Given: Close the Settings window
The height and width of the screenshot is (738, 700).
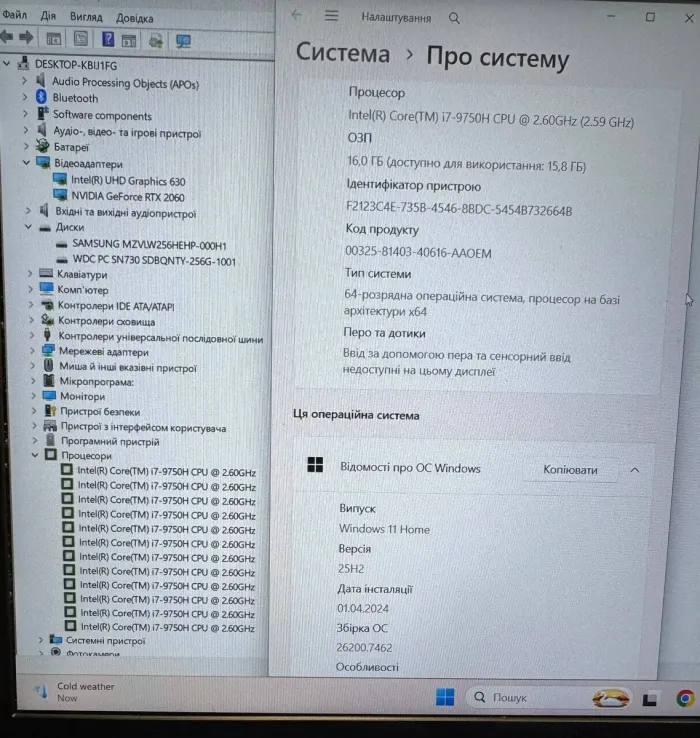Looking at the screenshot, I should point(689,18).
